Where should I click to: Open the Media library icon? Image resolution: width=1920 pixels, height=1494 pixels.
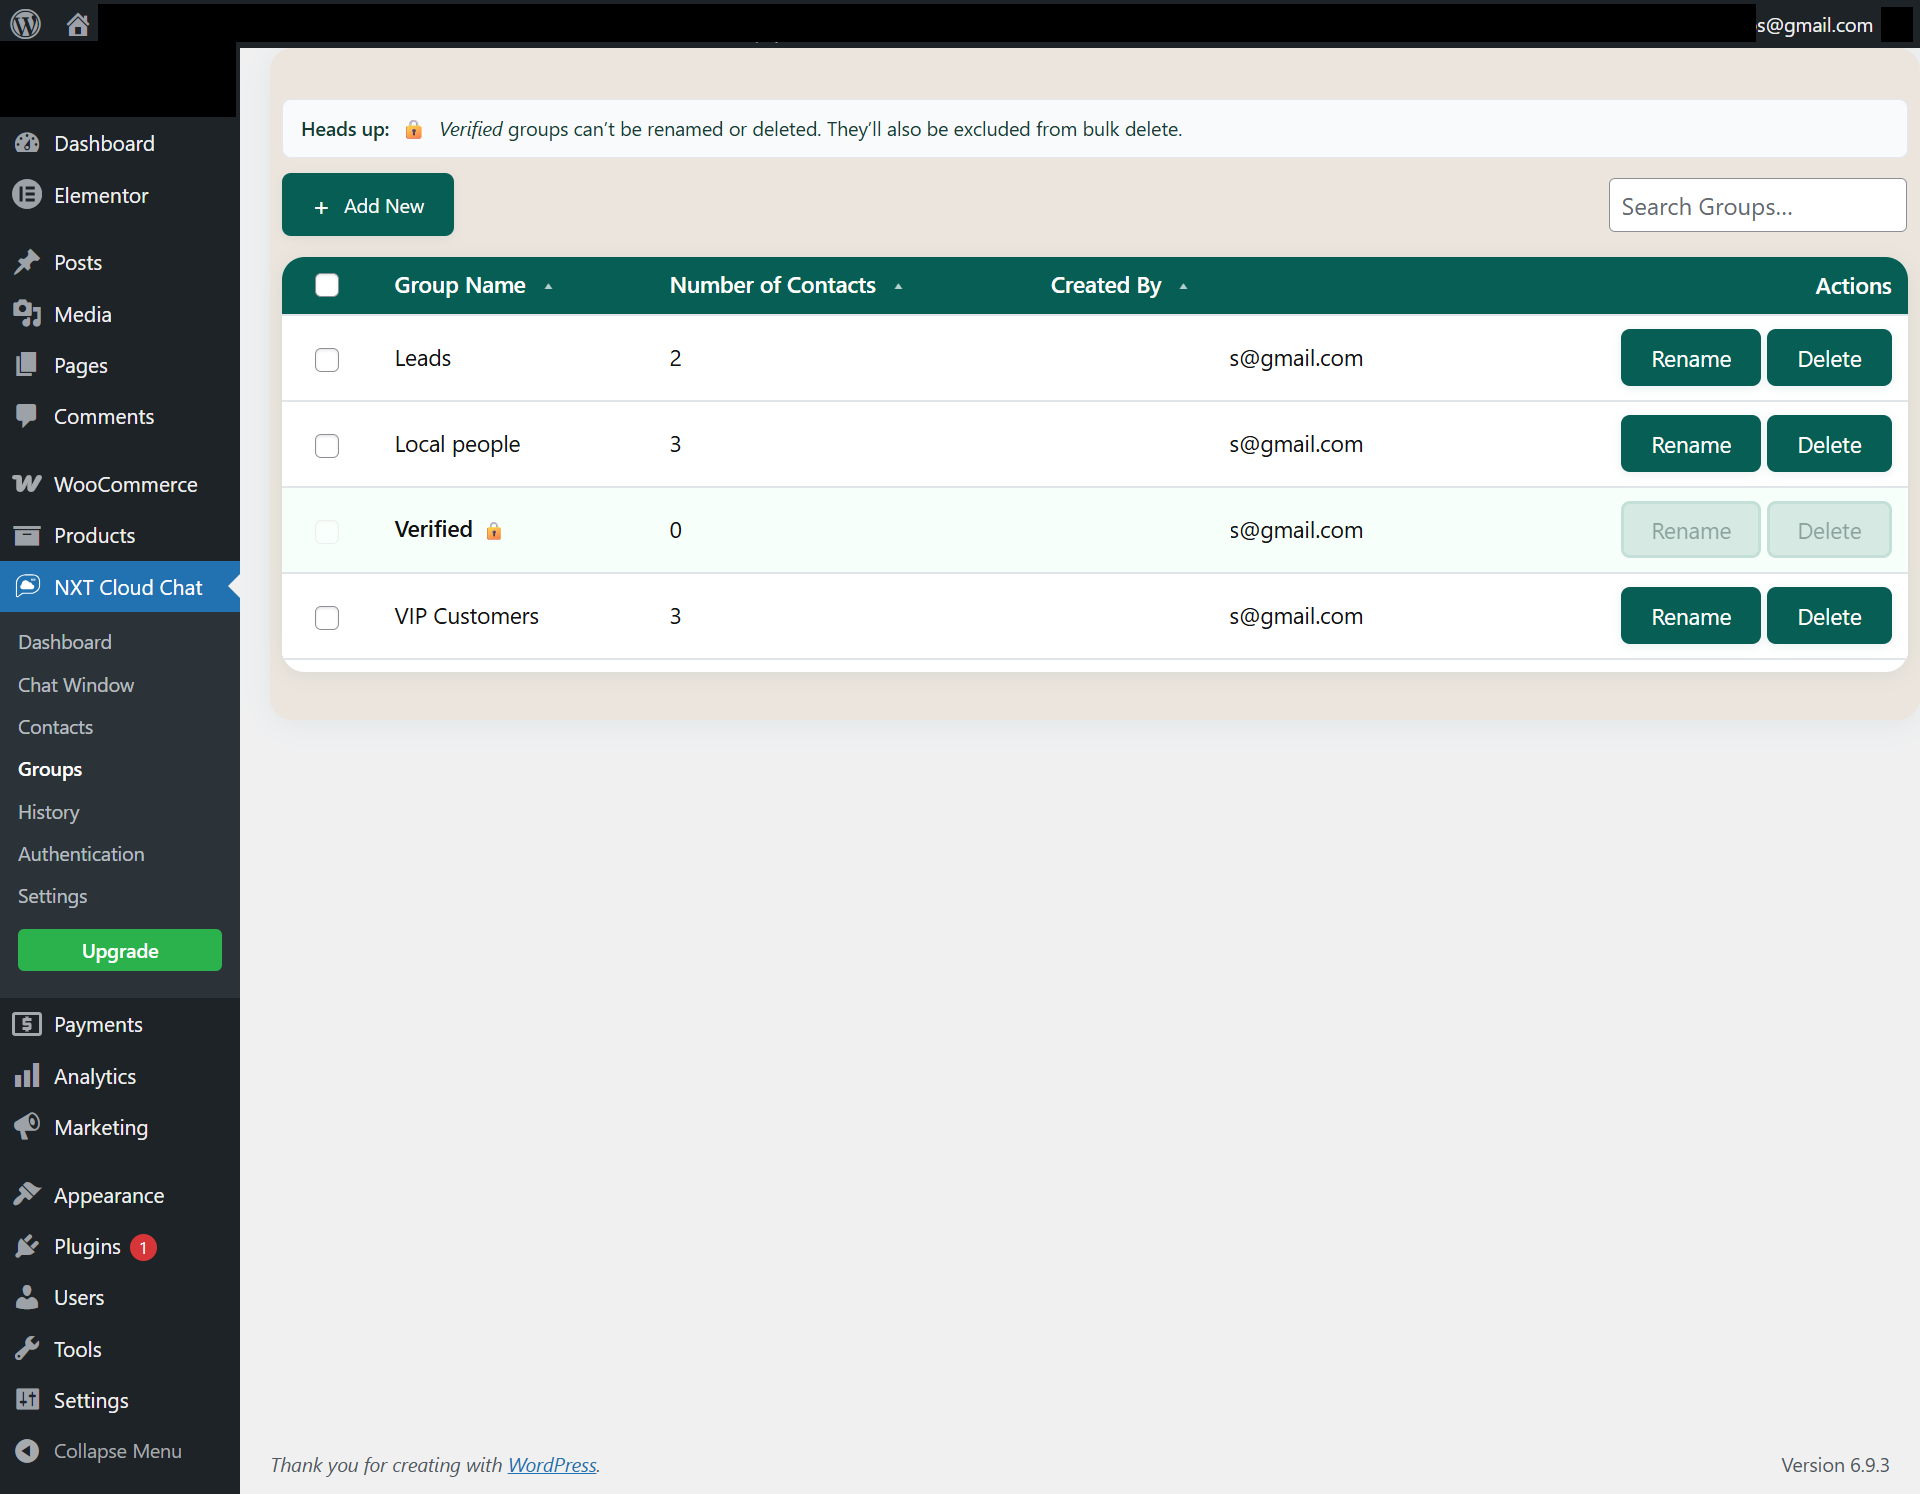tap(27, 314)
